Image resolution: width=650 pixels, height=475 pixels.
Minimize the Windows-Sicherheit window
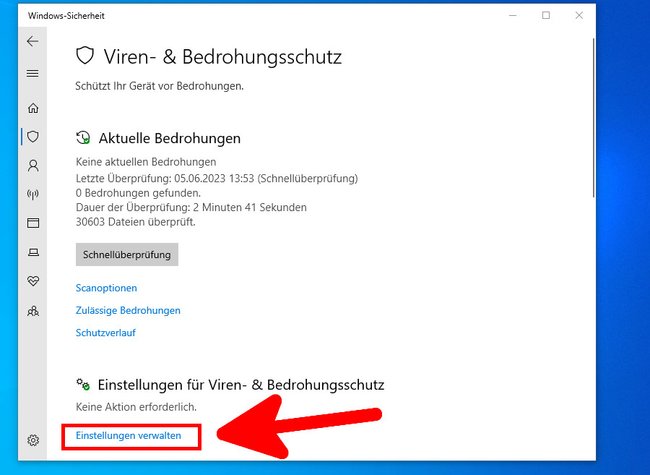(x=513, y=16)
